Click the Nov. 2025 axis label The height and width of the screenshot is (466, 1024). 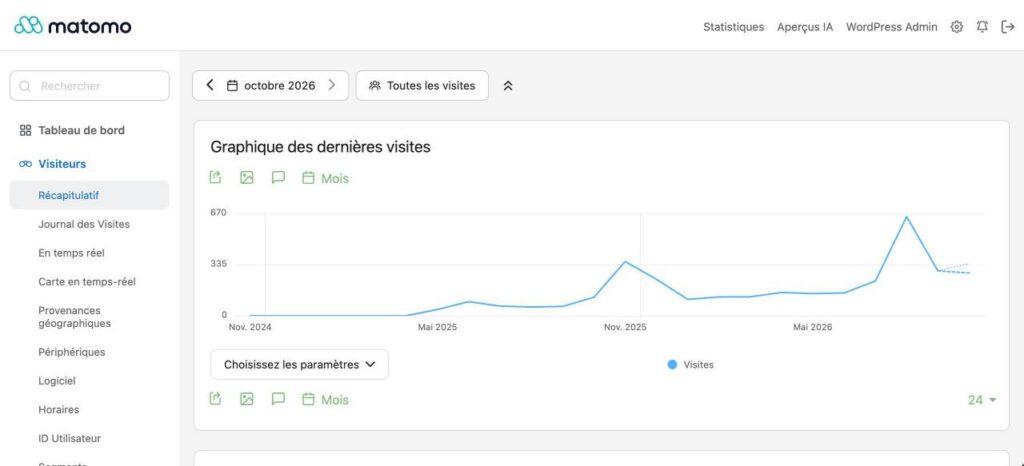pyautogui.click(x=625, y=327)
